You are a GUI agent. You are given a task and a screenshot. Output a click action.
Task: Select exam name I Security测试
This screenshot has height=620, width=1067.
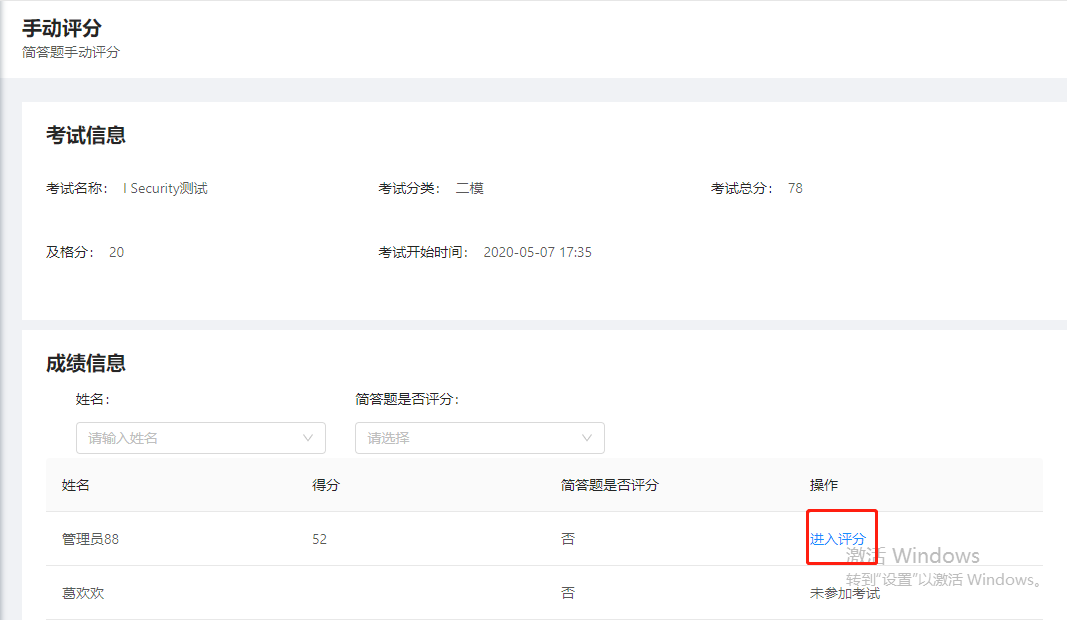click(165, 189)
